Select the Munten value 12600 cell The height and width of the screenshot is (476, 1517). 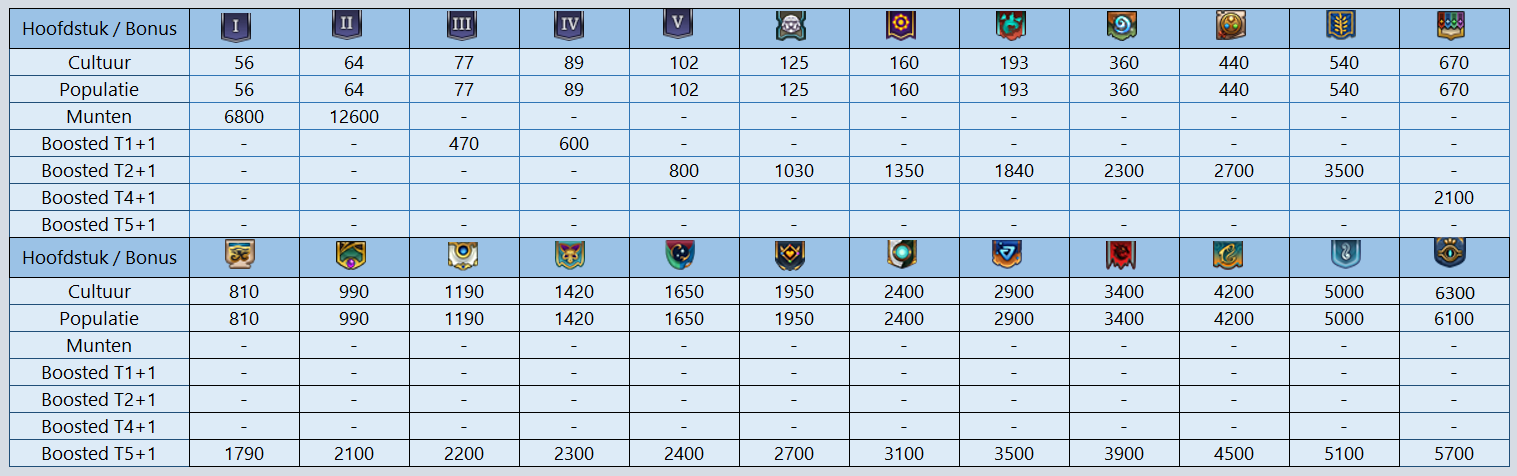(354, 117)
